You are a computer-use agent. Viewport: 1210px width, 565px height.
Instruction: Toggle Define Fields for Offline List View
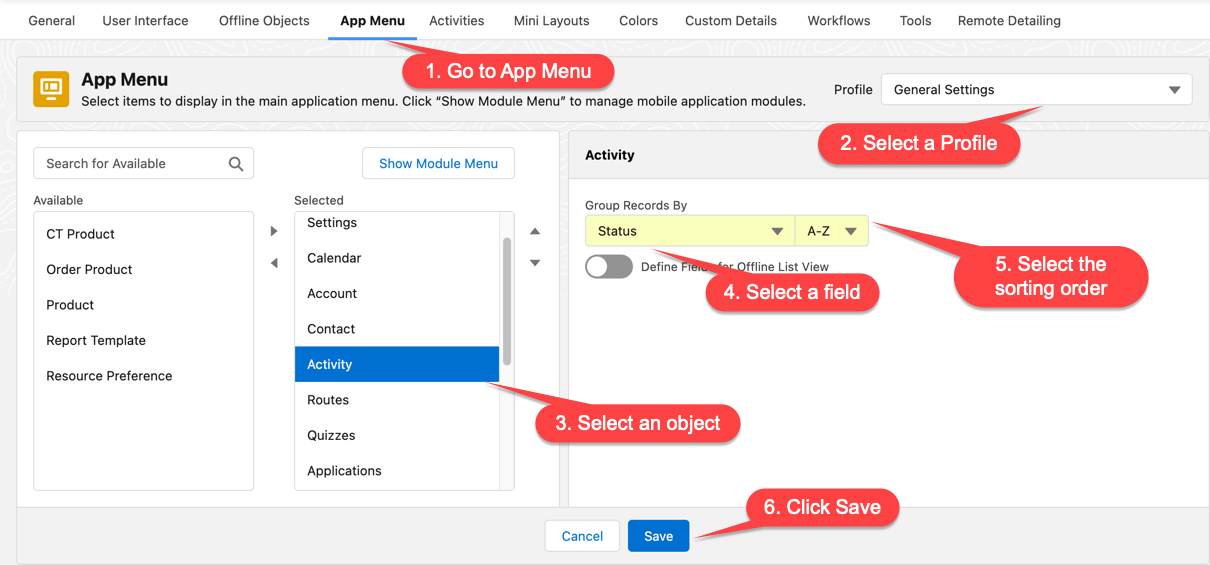pos(609,266)
